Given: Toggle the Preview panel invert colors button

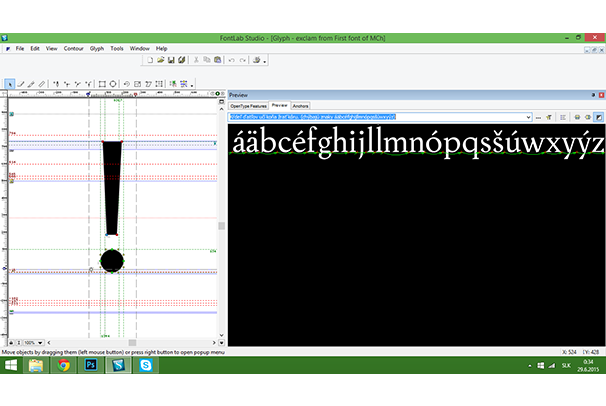Looking at the screenshot, I should point(598,117).
